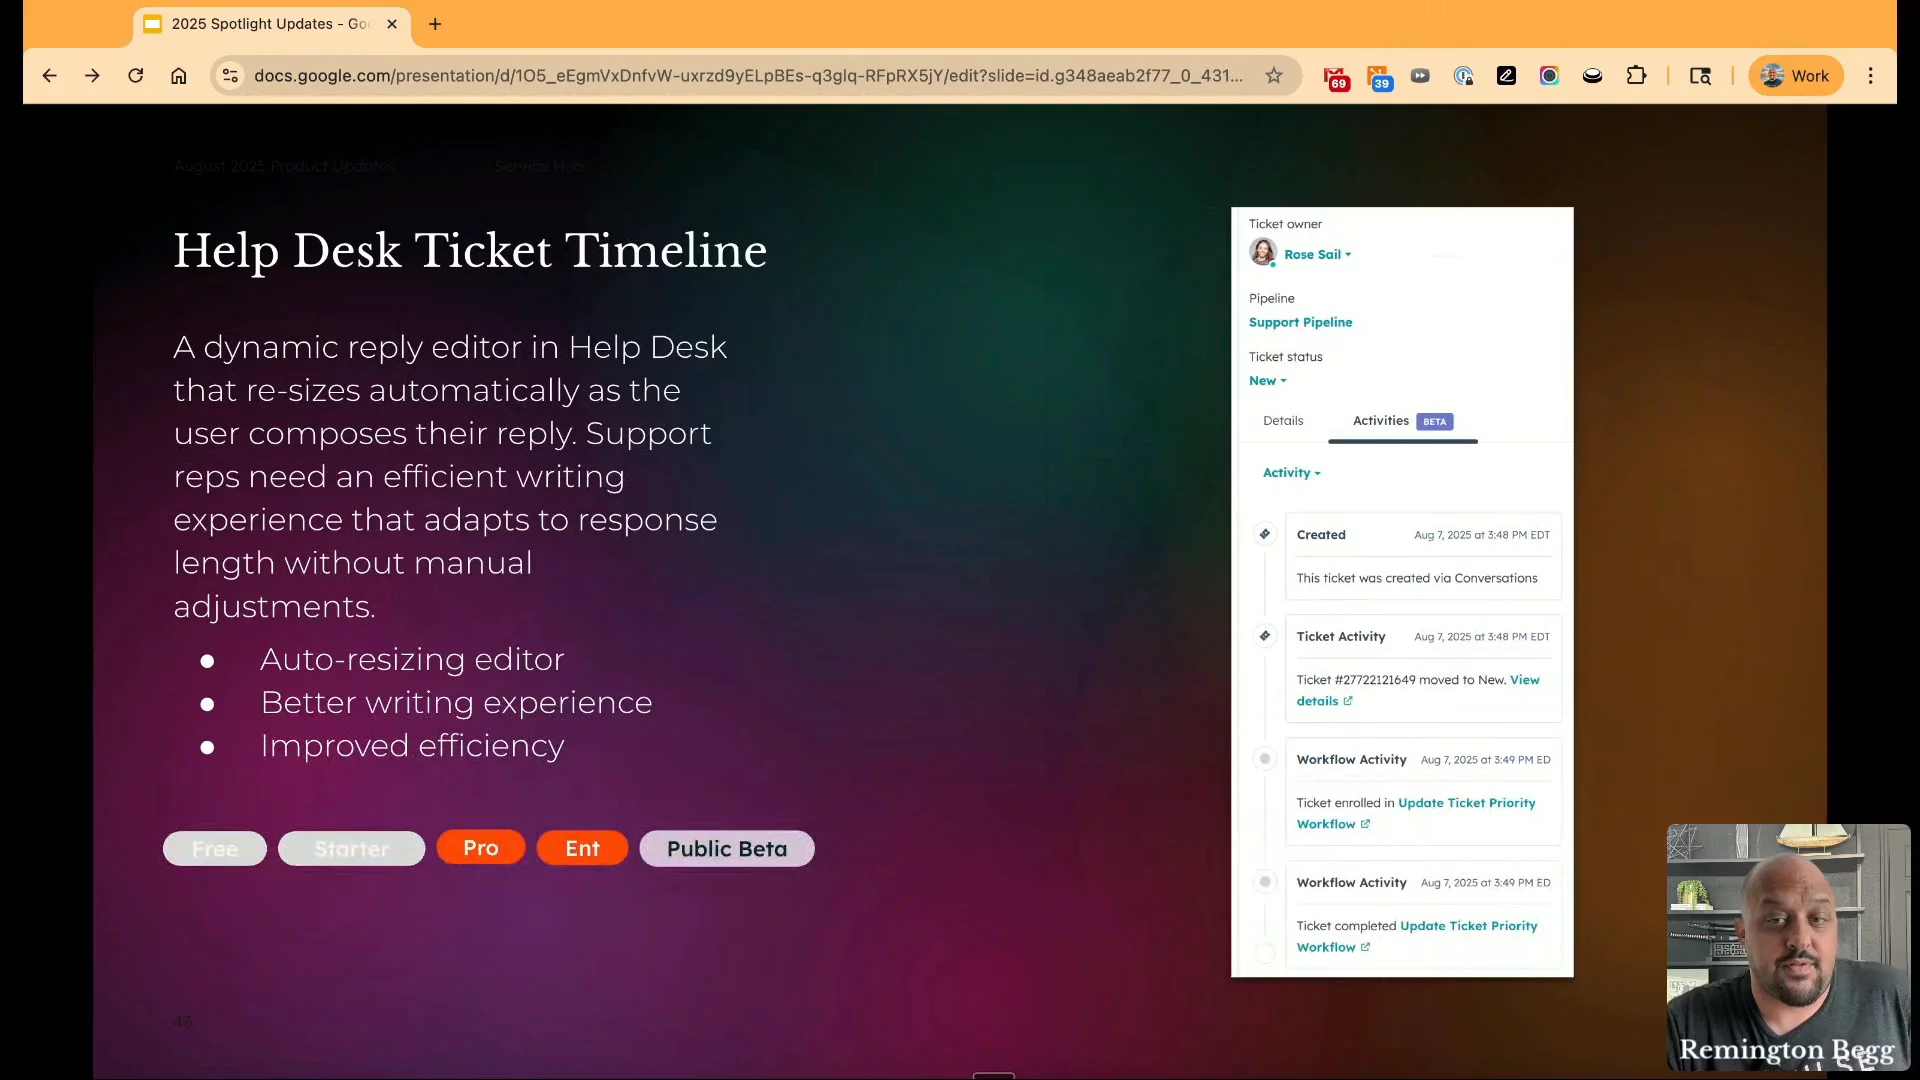Open the Rose Sail ticket owner dropdown

click(x=1317, y=255)
